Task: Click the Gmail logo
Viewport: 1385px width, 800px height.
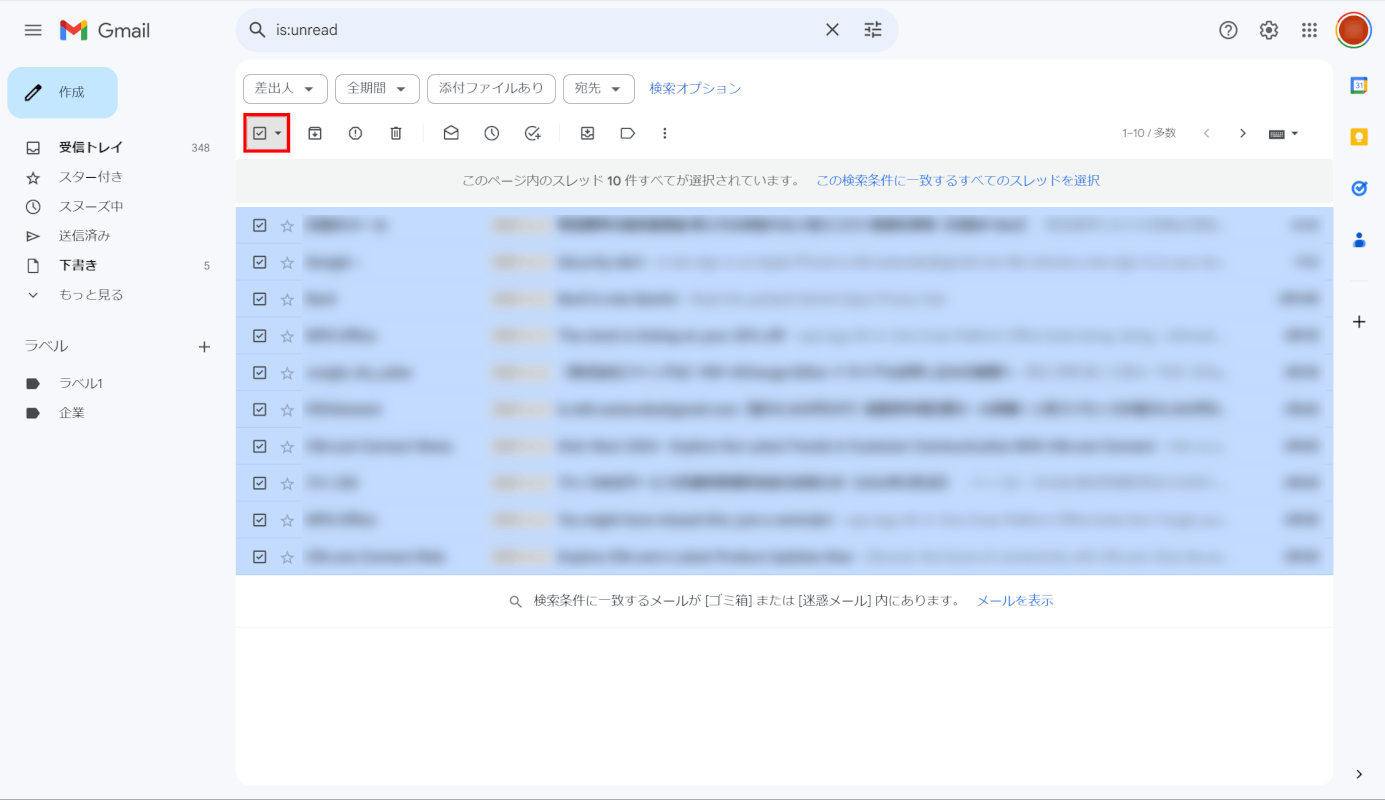Action: click(x=105, y=31)
